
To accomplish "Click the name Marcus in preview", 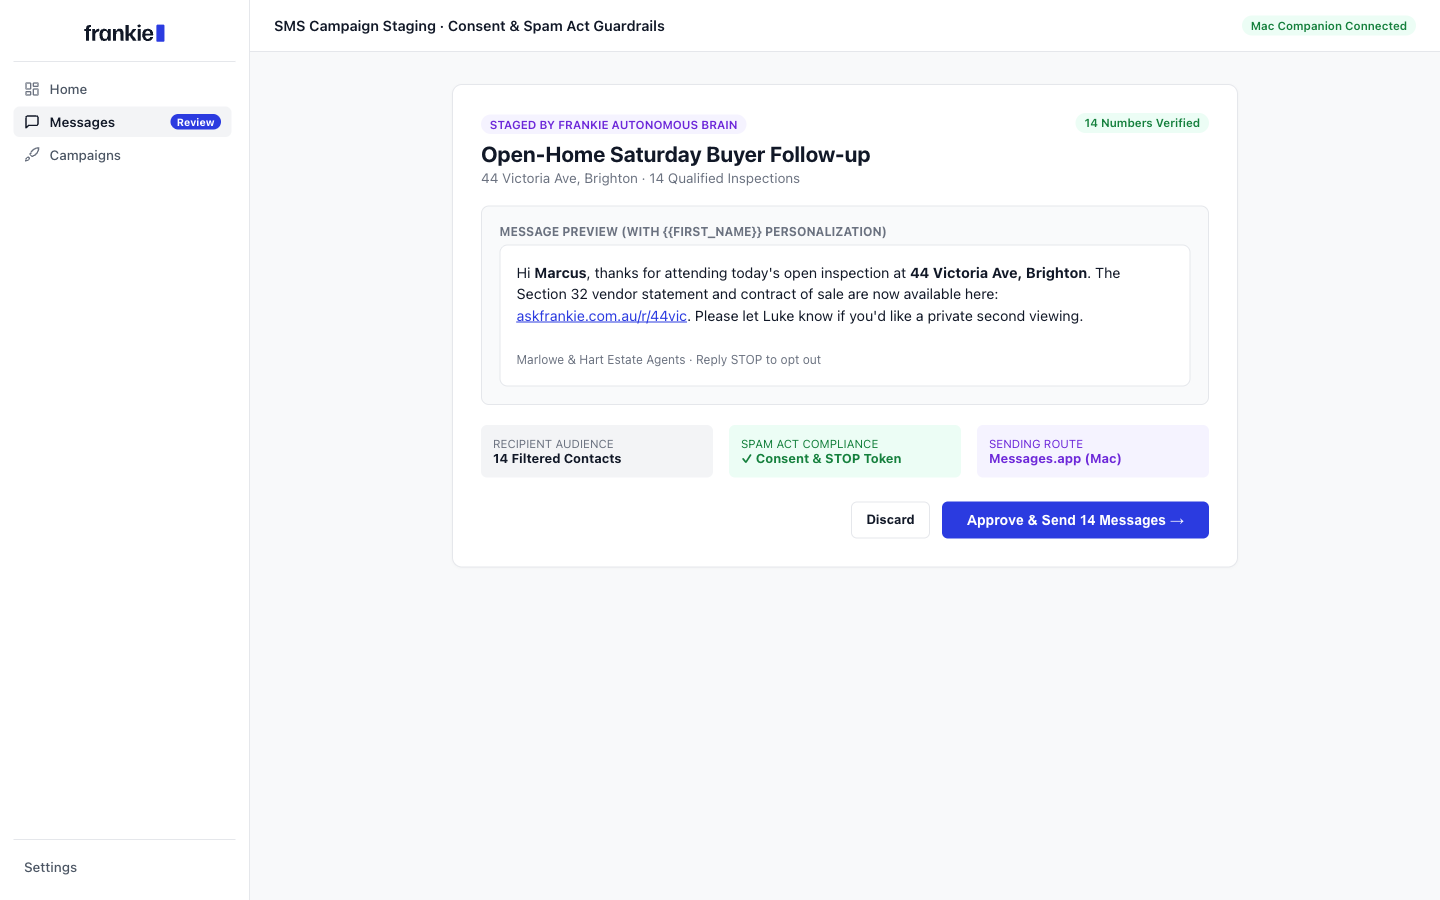I will pyautogui.click(x=560, y=273).
